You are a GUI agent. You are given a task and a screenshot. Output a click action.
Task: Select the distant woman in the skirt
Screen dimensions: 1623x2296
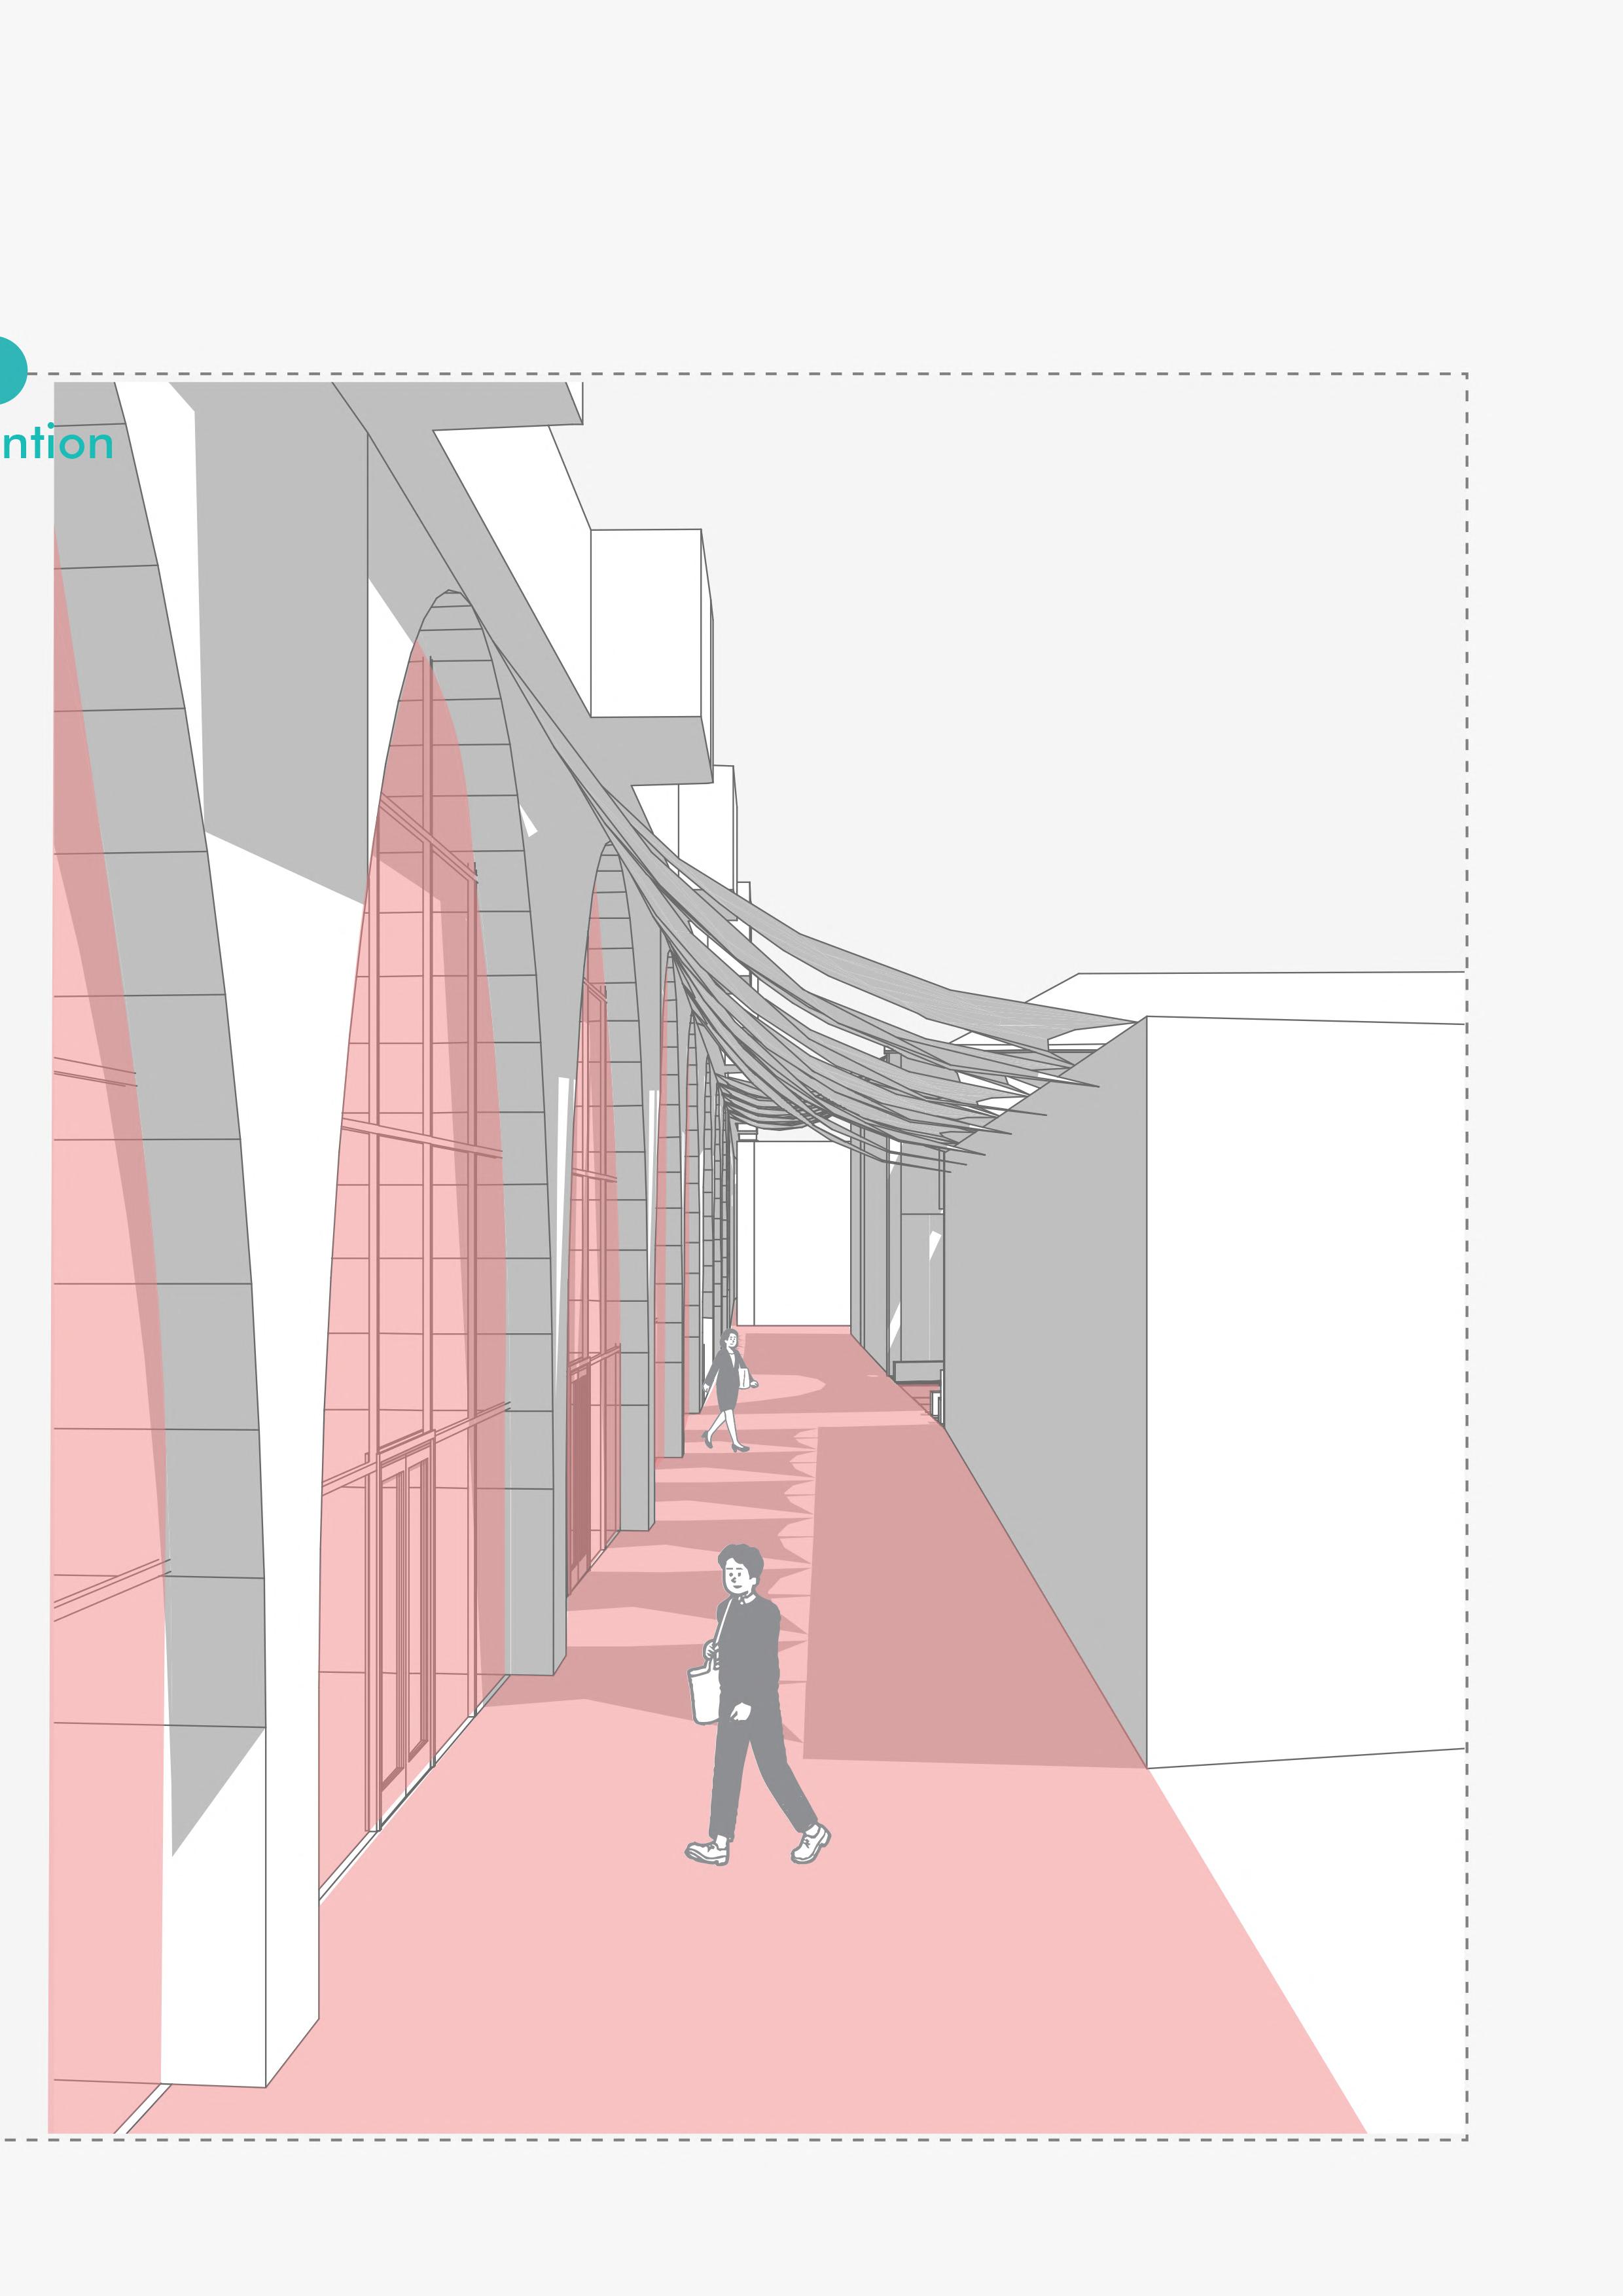(x=727, y=1385)
